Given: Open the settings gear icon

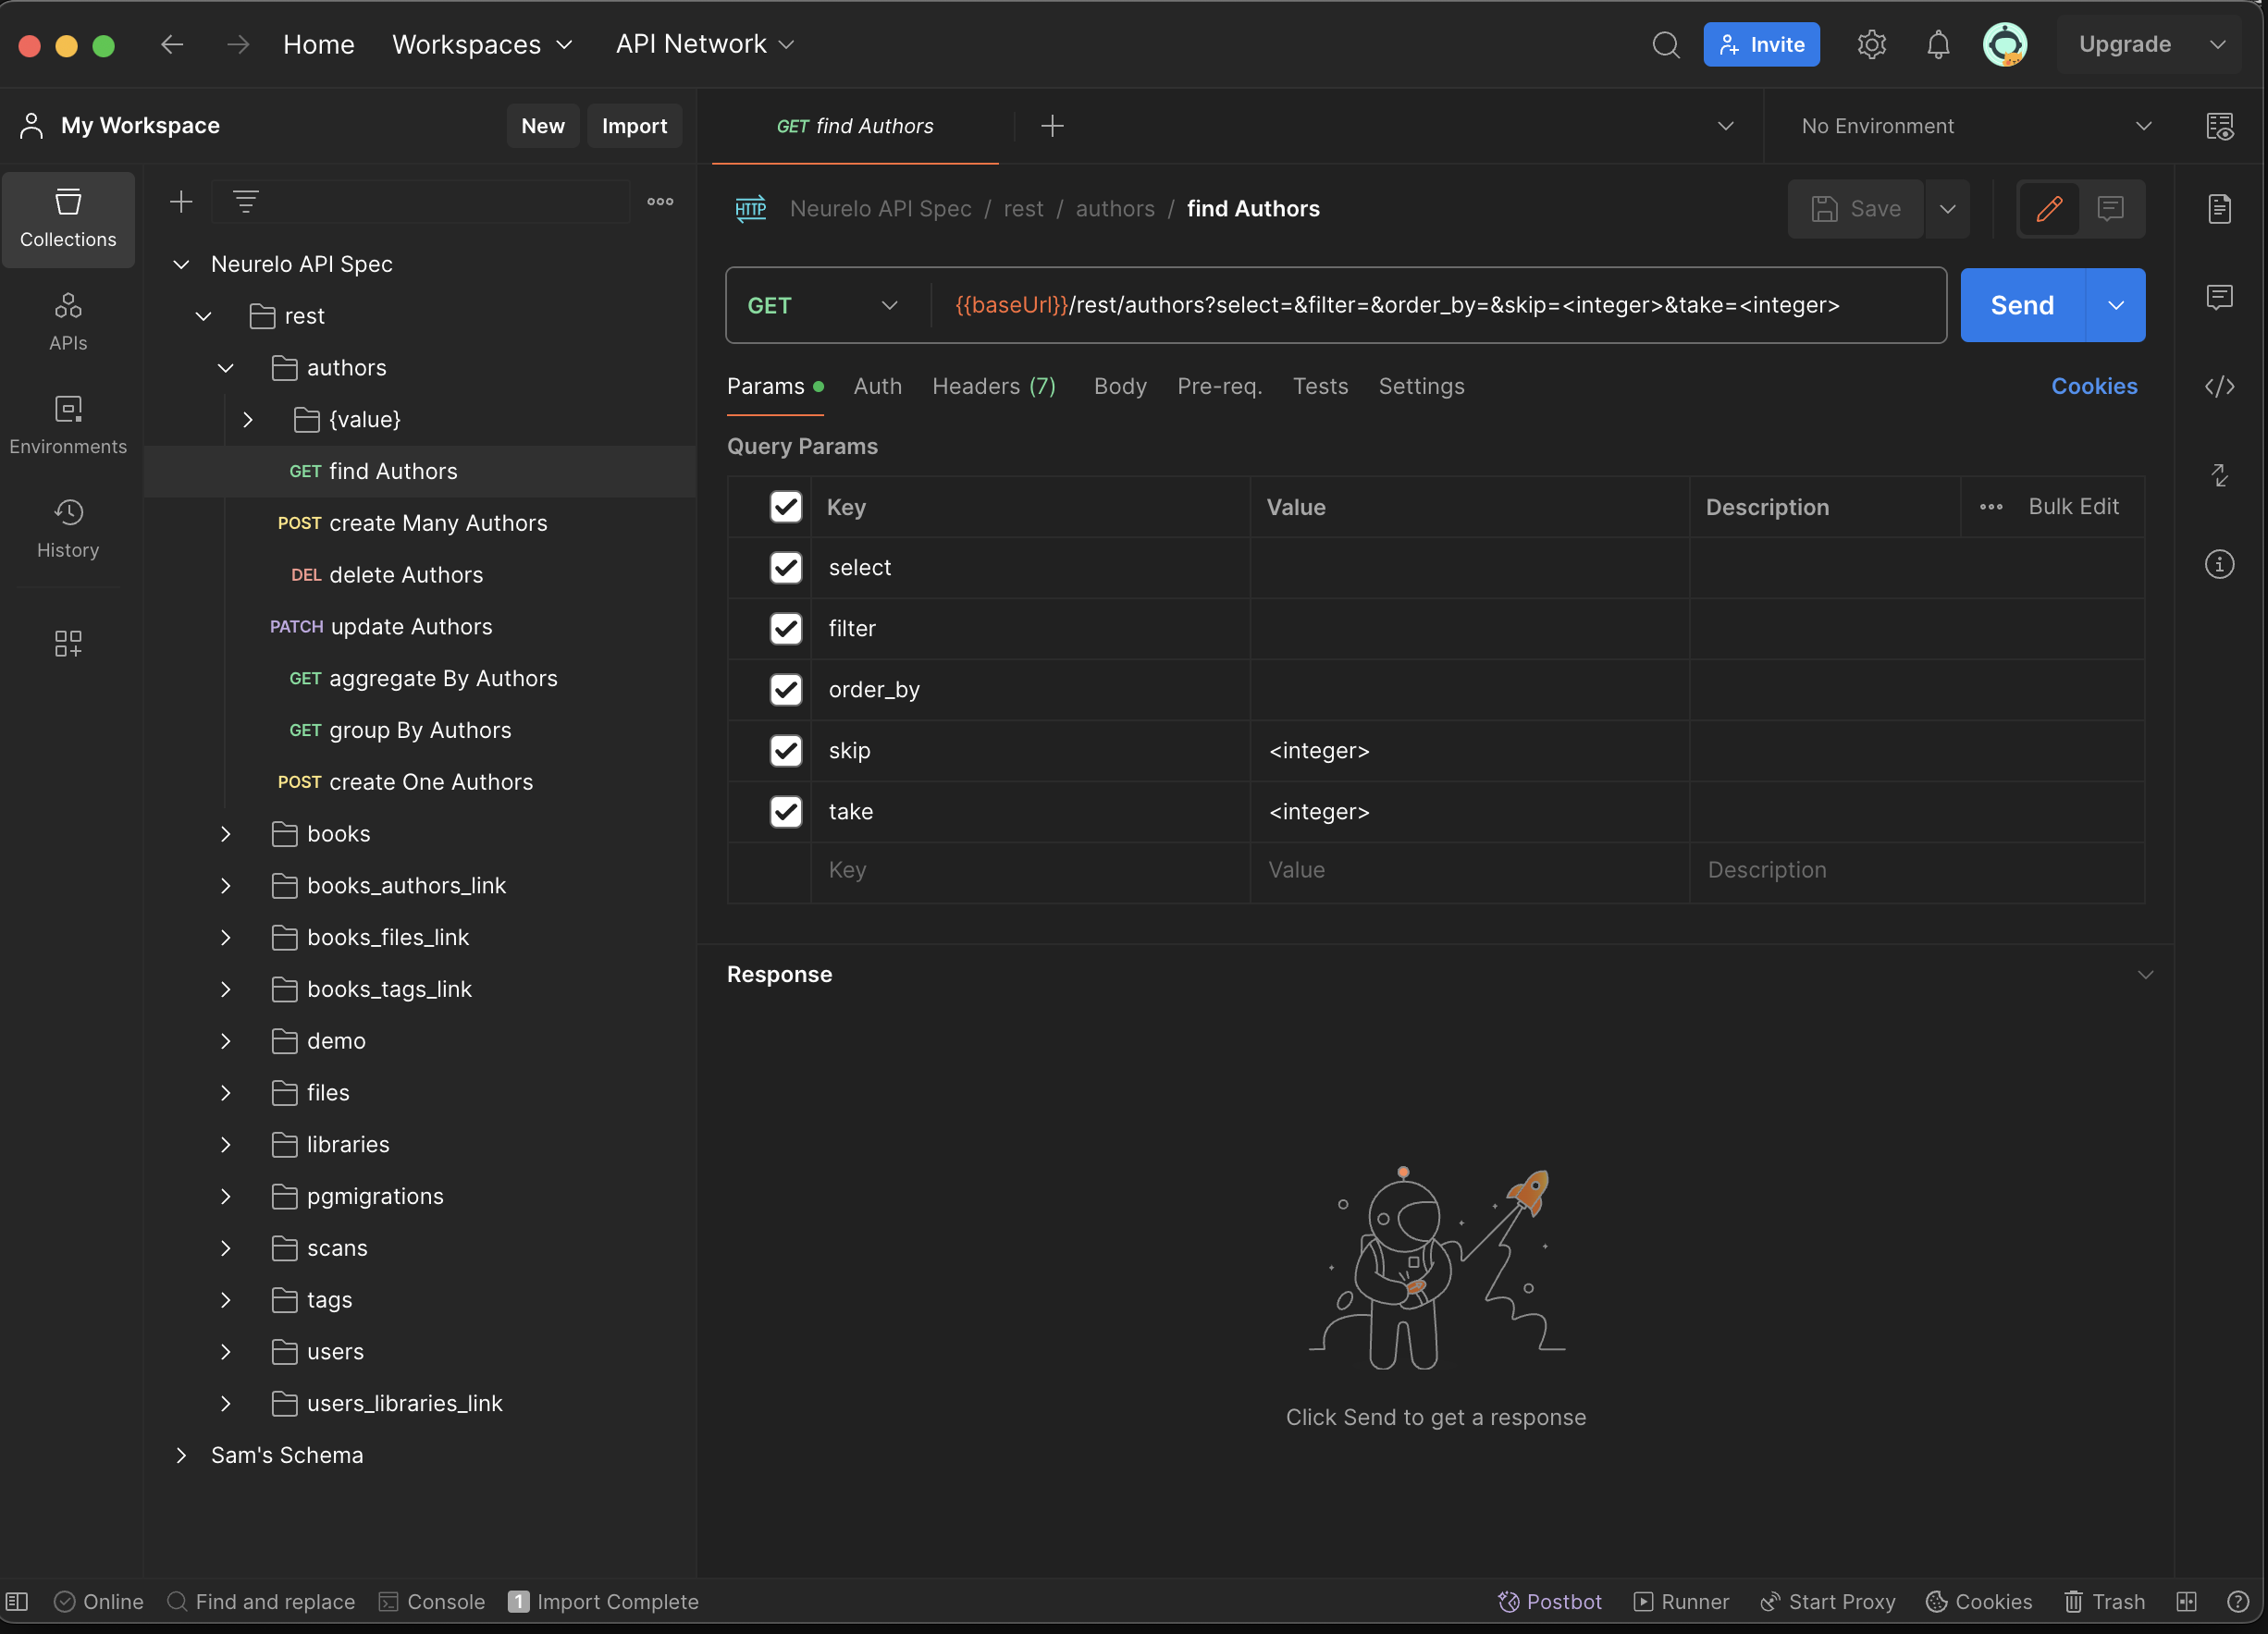Looking at the screenshot, I should pyautogui.click(x=1871, y=44).
